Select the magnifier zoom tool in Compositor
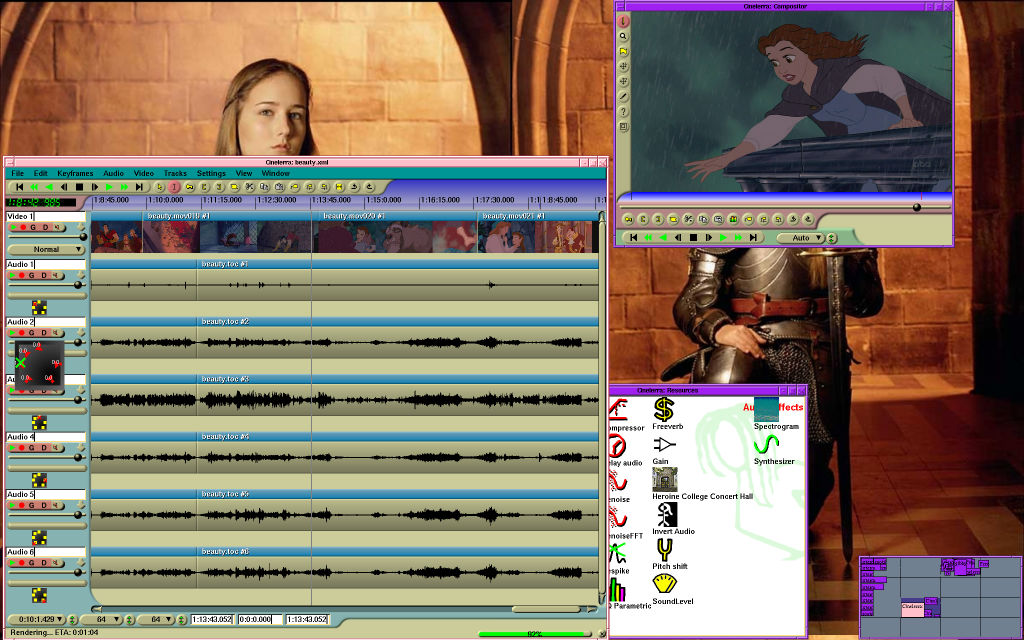 (624, 36)
